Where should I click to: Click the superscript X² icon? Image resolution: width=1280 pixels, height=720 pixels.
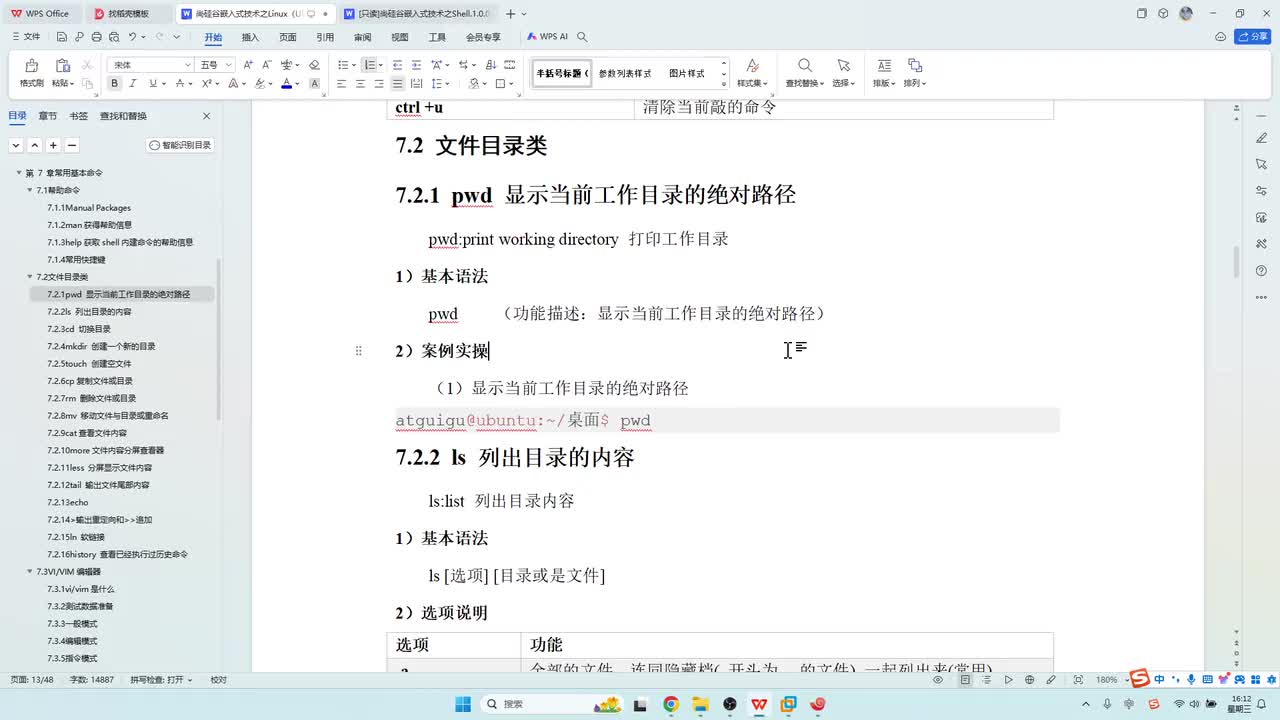click(x=206, y=84)
